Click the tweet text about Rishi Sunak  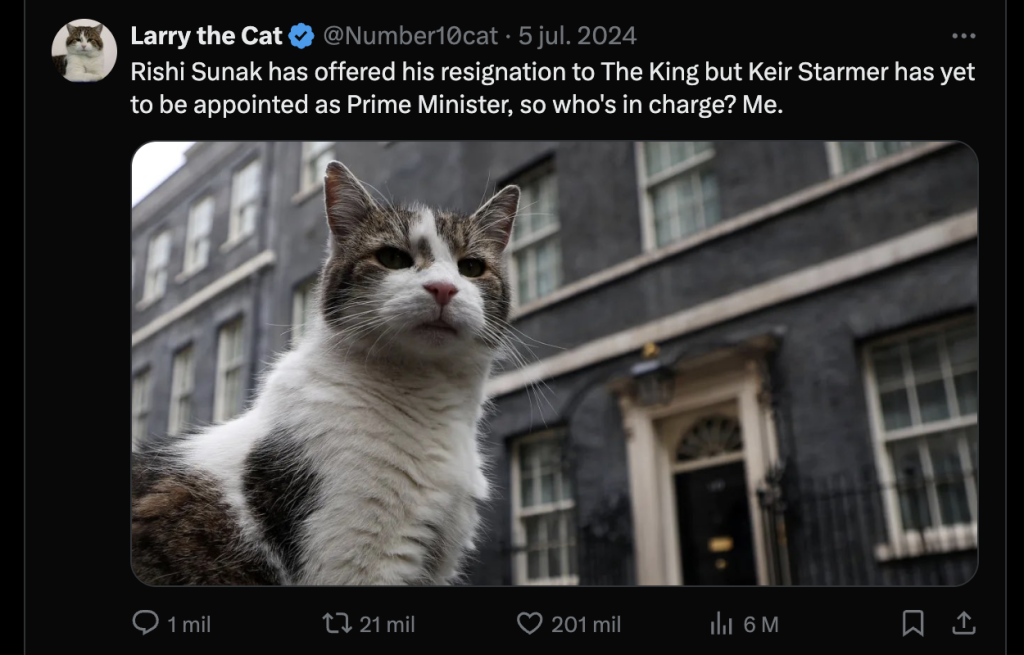(x=552, y=88)
